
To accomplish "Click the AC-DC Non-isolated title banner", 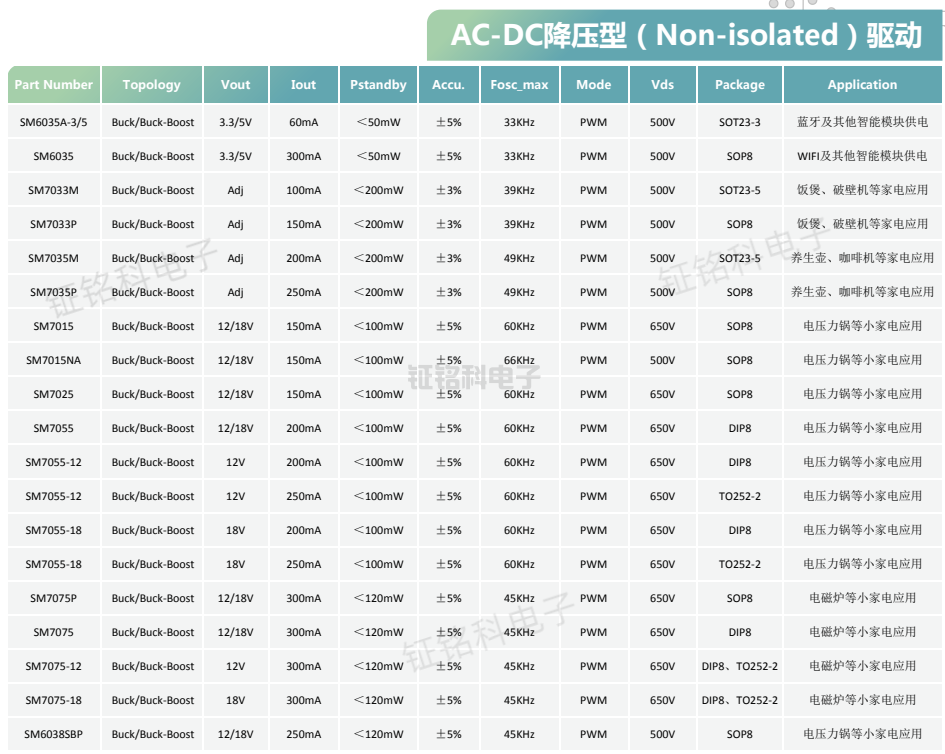I will (x=685, y=35).
